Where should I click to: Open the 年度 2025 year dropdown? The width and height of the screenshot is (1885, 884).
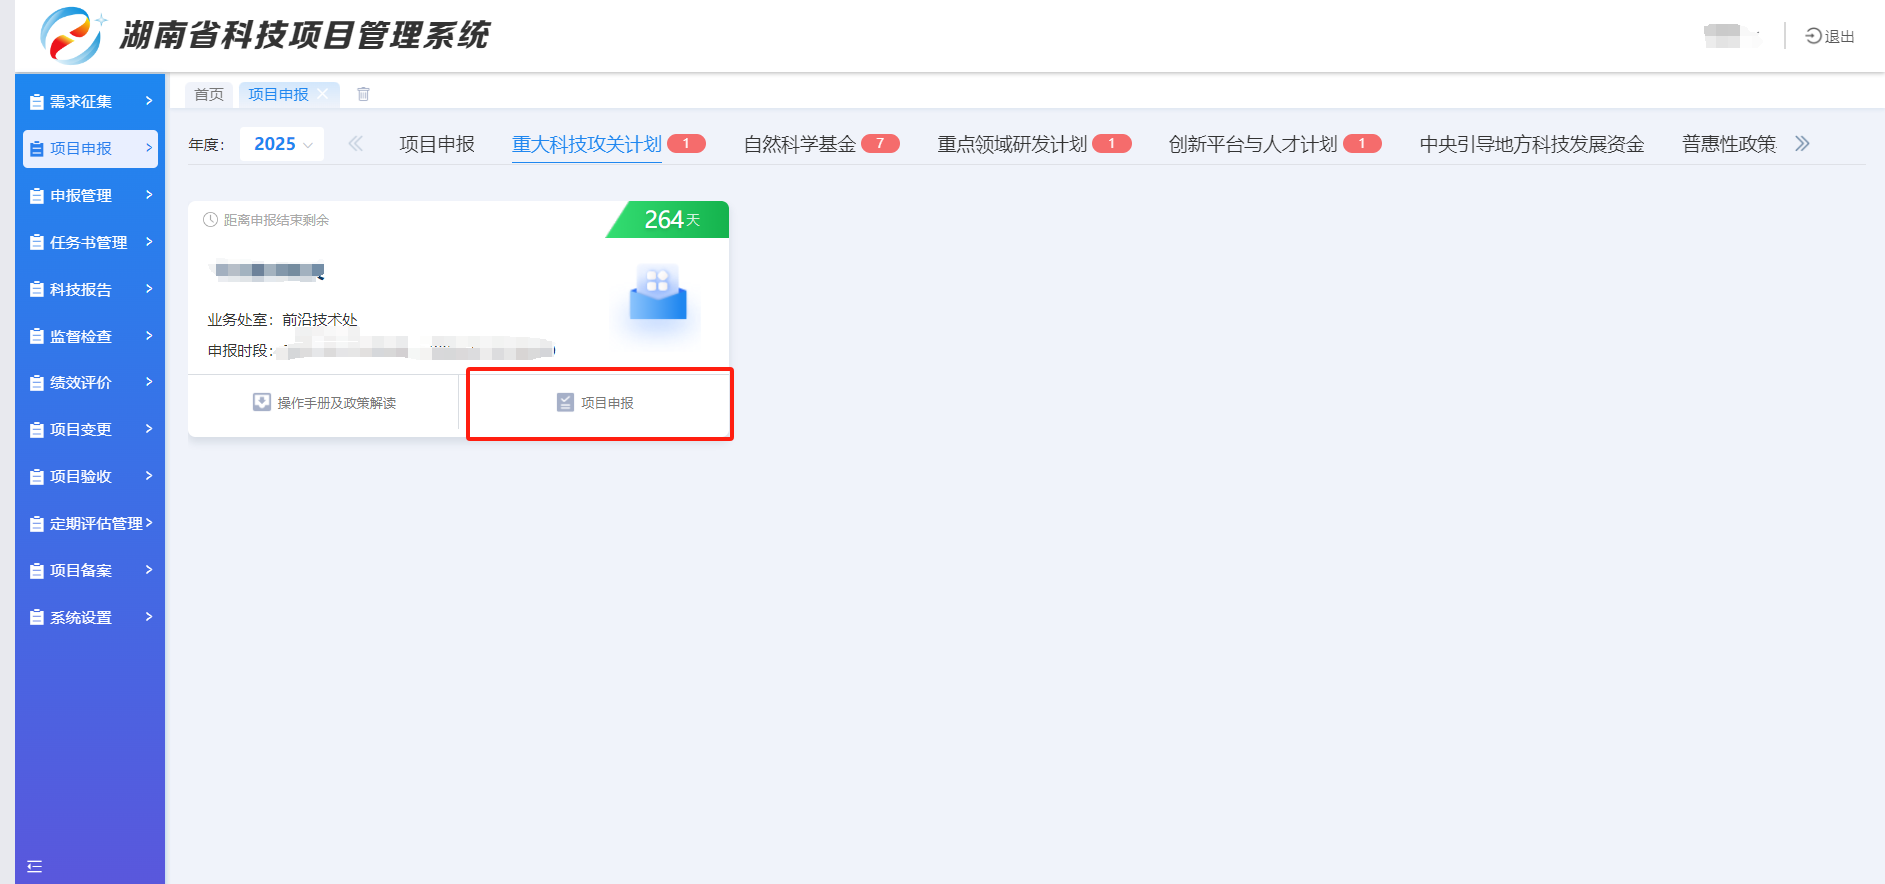[x=282, y=144]
